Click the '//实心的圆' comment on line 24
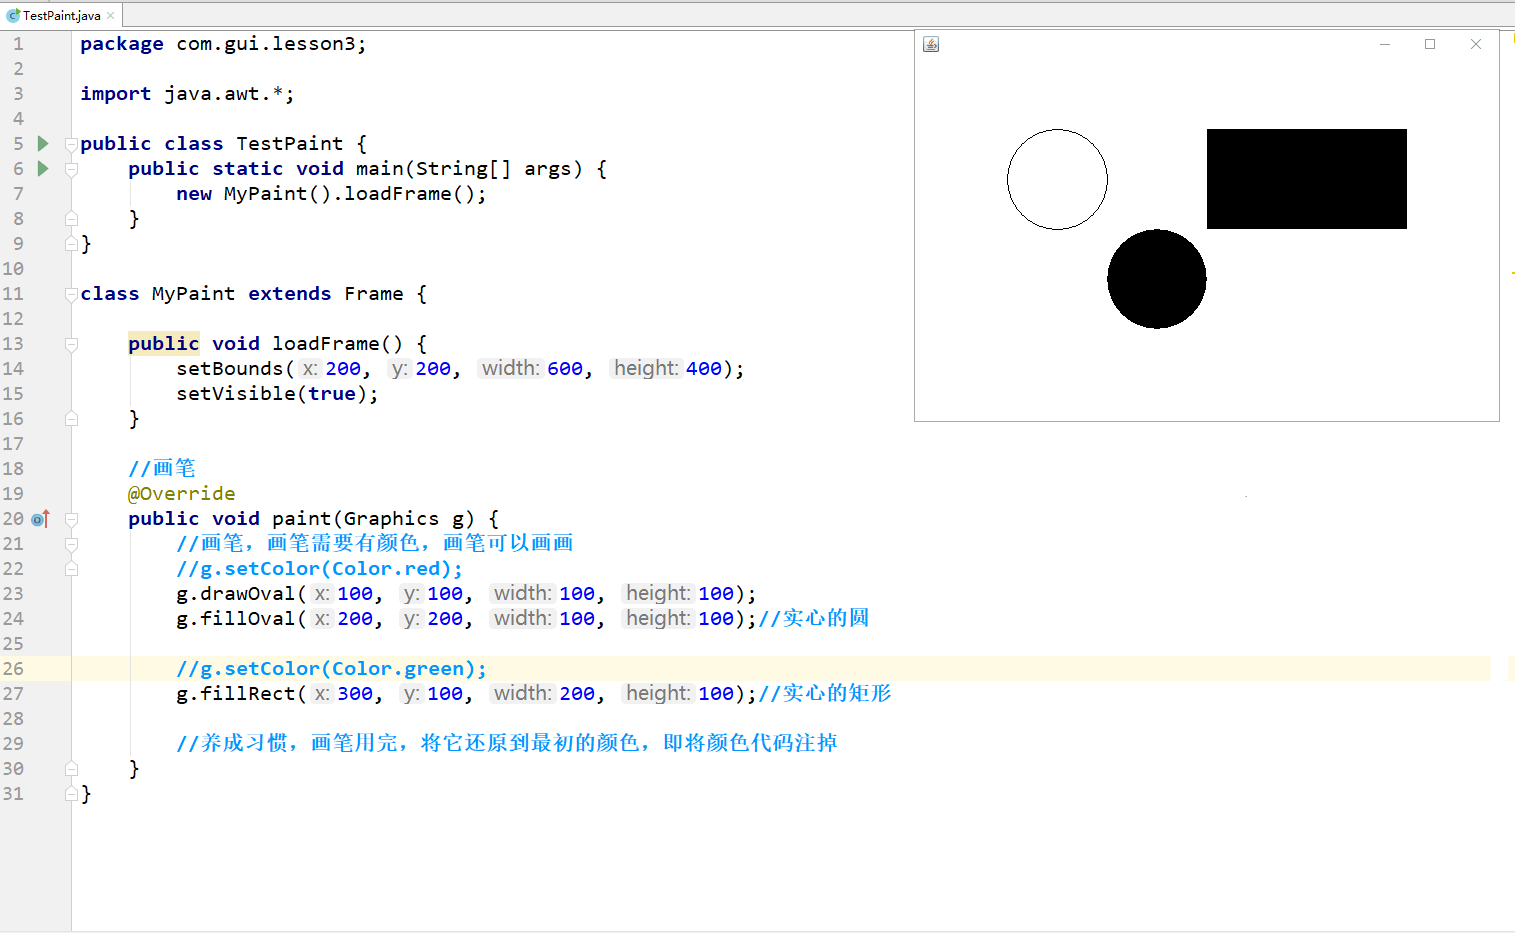Viewport: 1515px width, 934px height. [x=813, y=618]
